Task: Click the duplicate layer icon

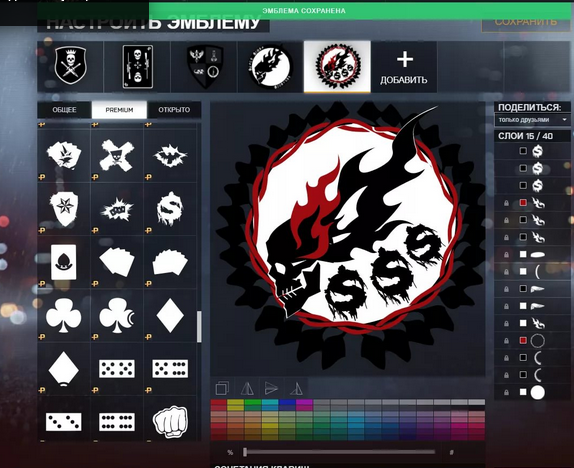Action: (222, 388)
